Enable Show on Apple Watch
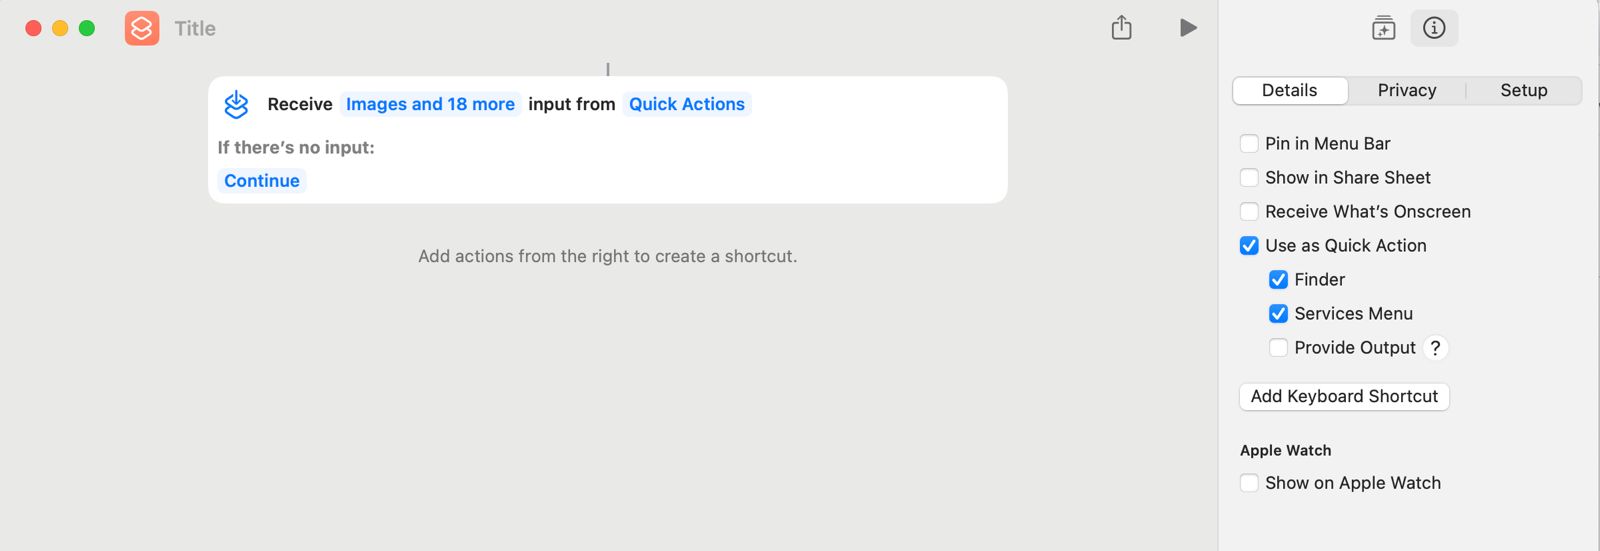This screenshot has height=551, width=1600. (x=1249, y=483)
